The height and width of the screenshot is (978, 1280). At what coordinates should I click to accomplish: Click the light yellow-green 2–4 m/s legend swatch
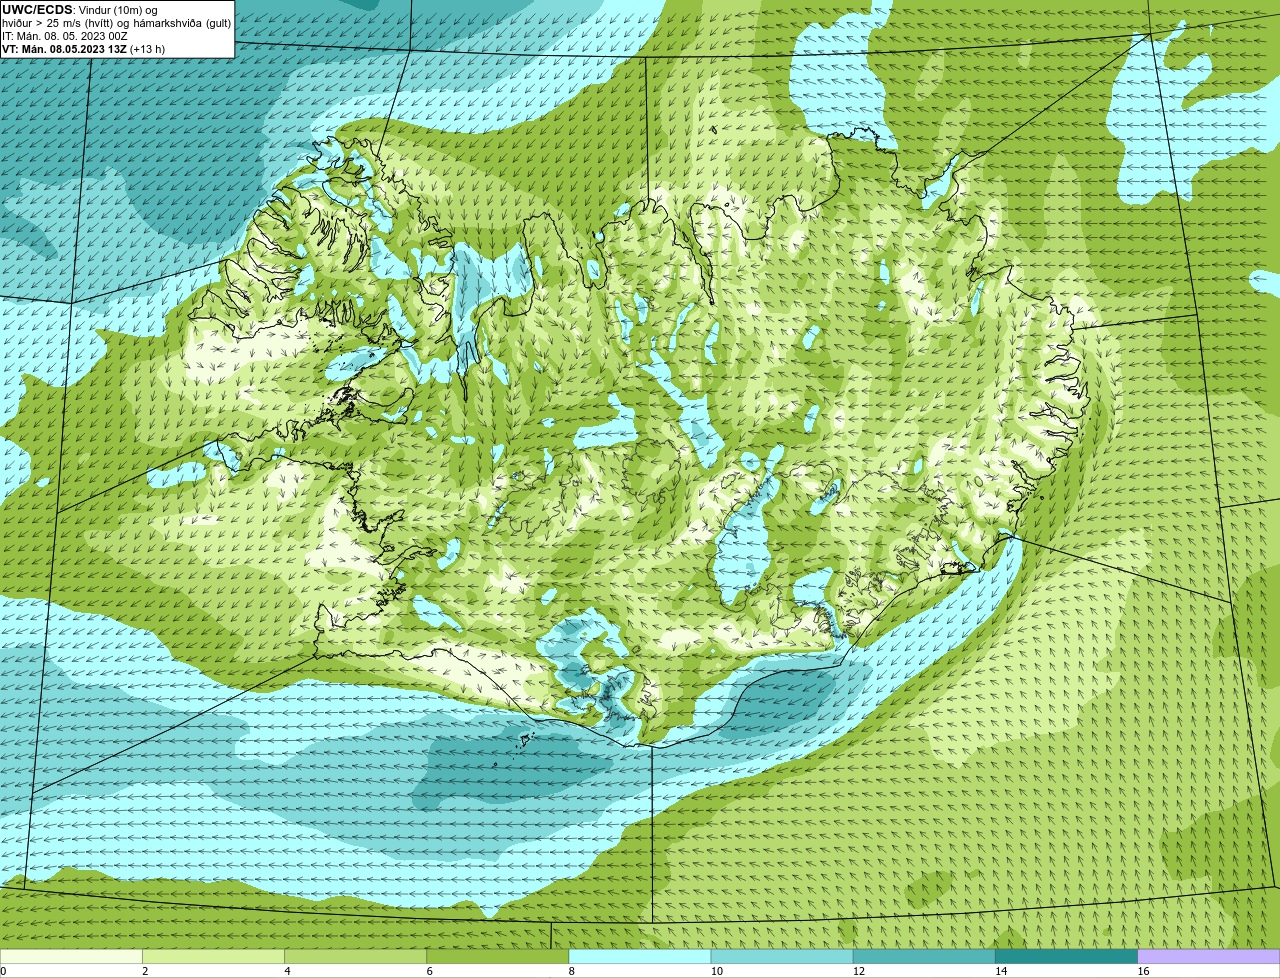click(213, 956)
